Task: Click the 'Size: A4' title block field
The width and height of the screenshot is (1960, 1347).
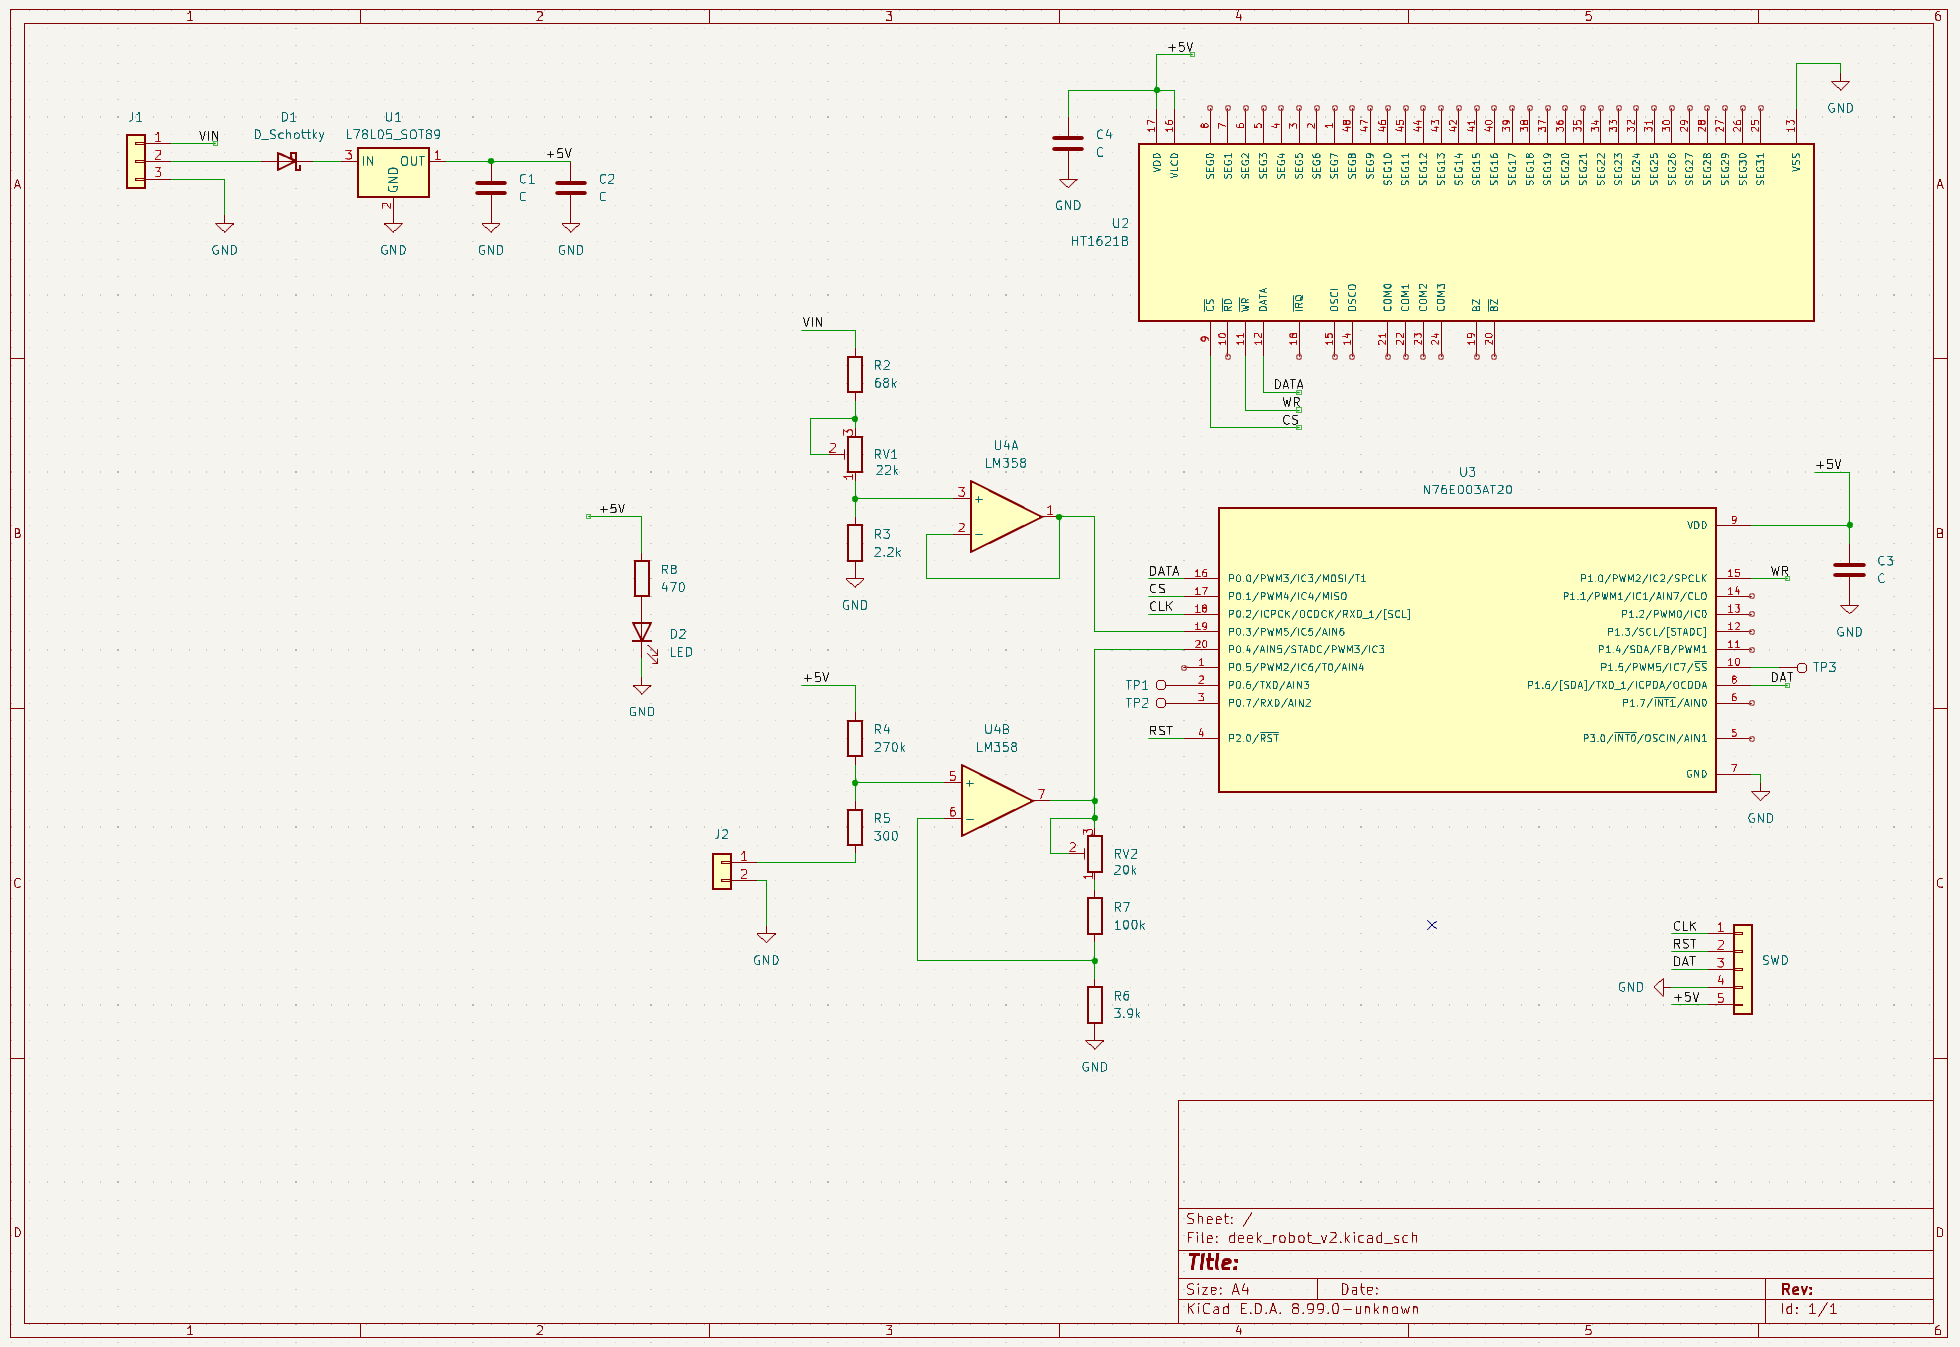Action: pyautogui.click(x=1217, y=1289)
